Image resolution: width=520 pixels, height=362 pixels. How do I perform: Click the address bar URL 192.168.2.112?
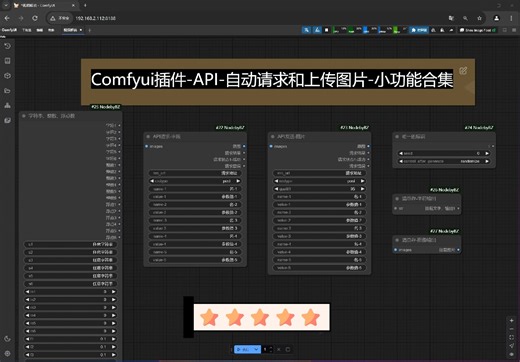(95, 18)
